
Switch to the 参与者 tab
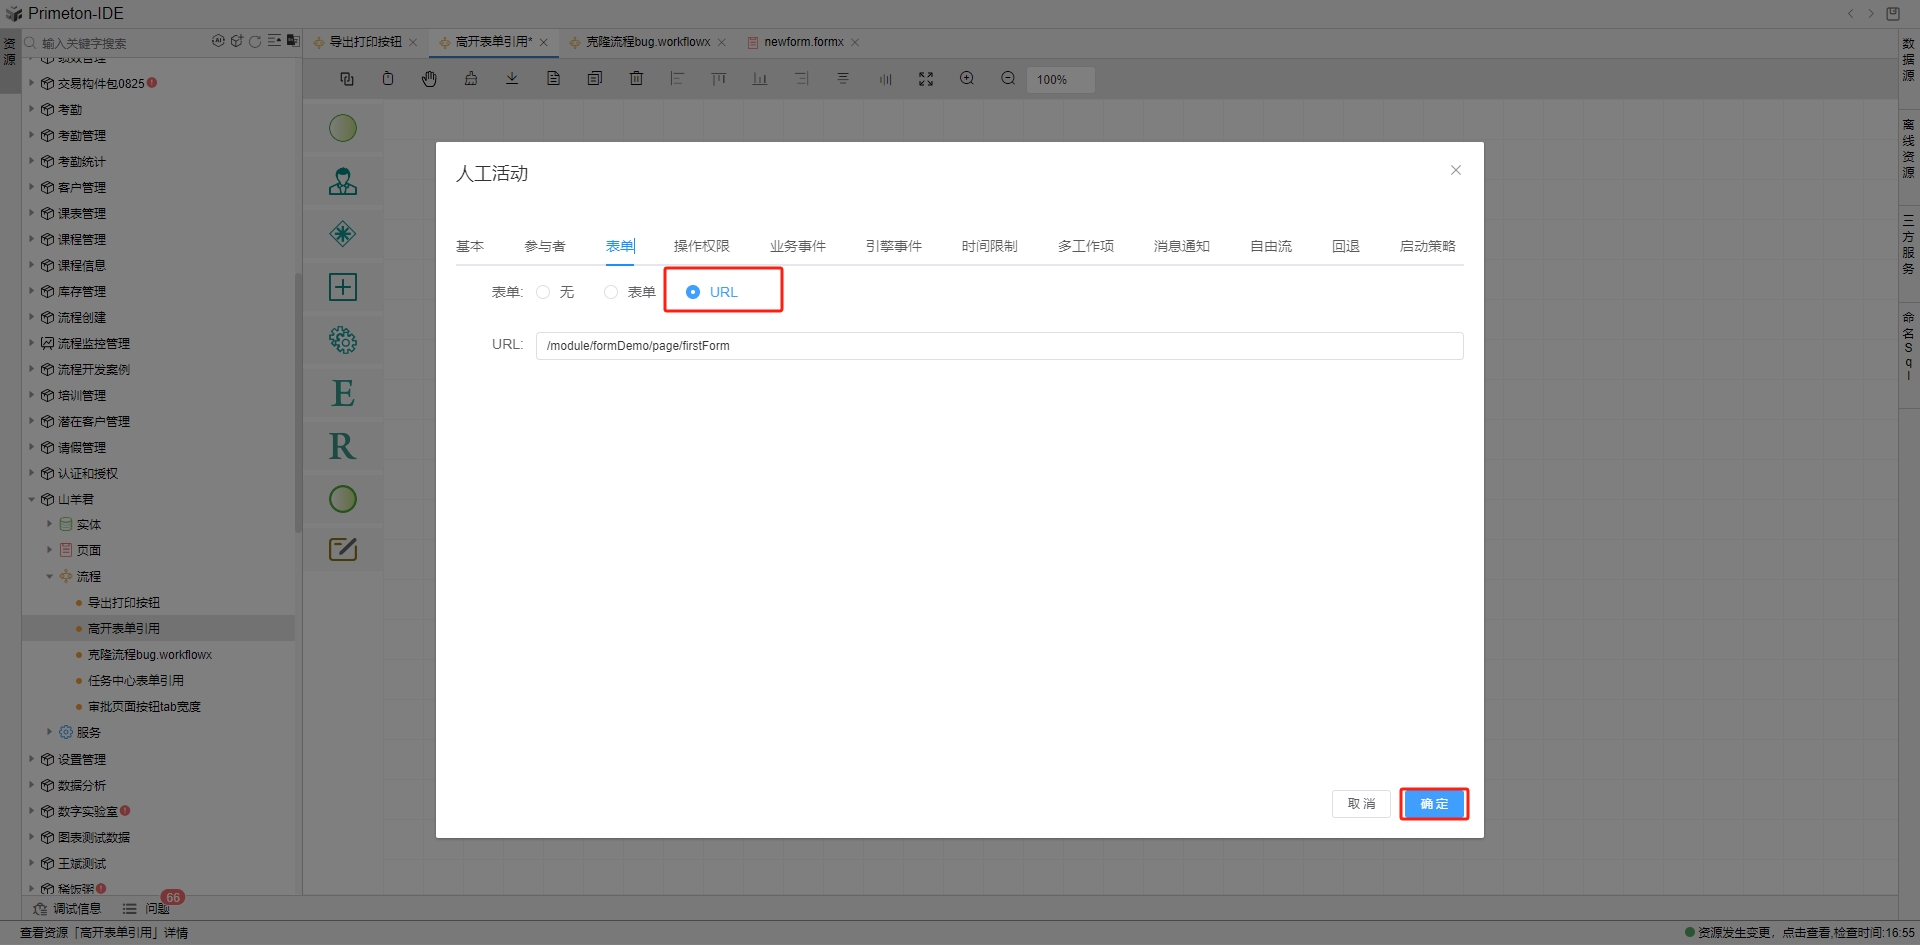[545, 246]
